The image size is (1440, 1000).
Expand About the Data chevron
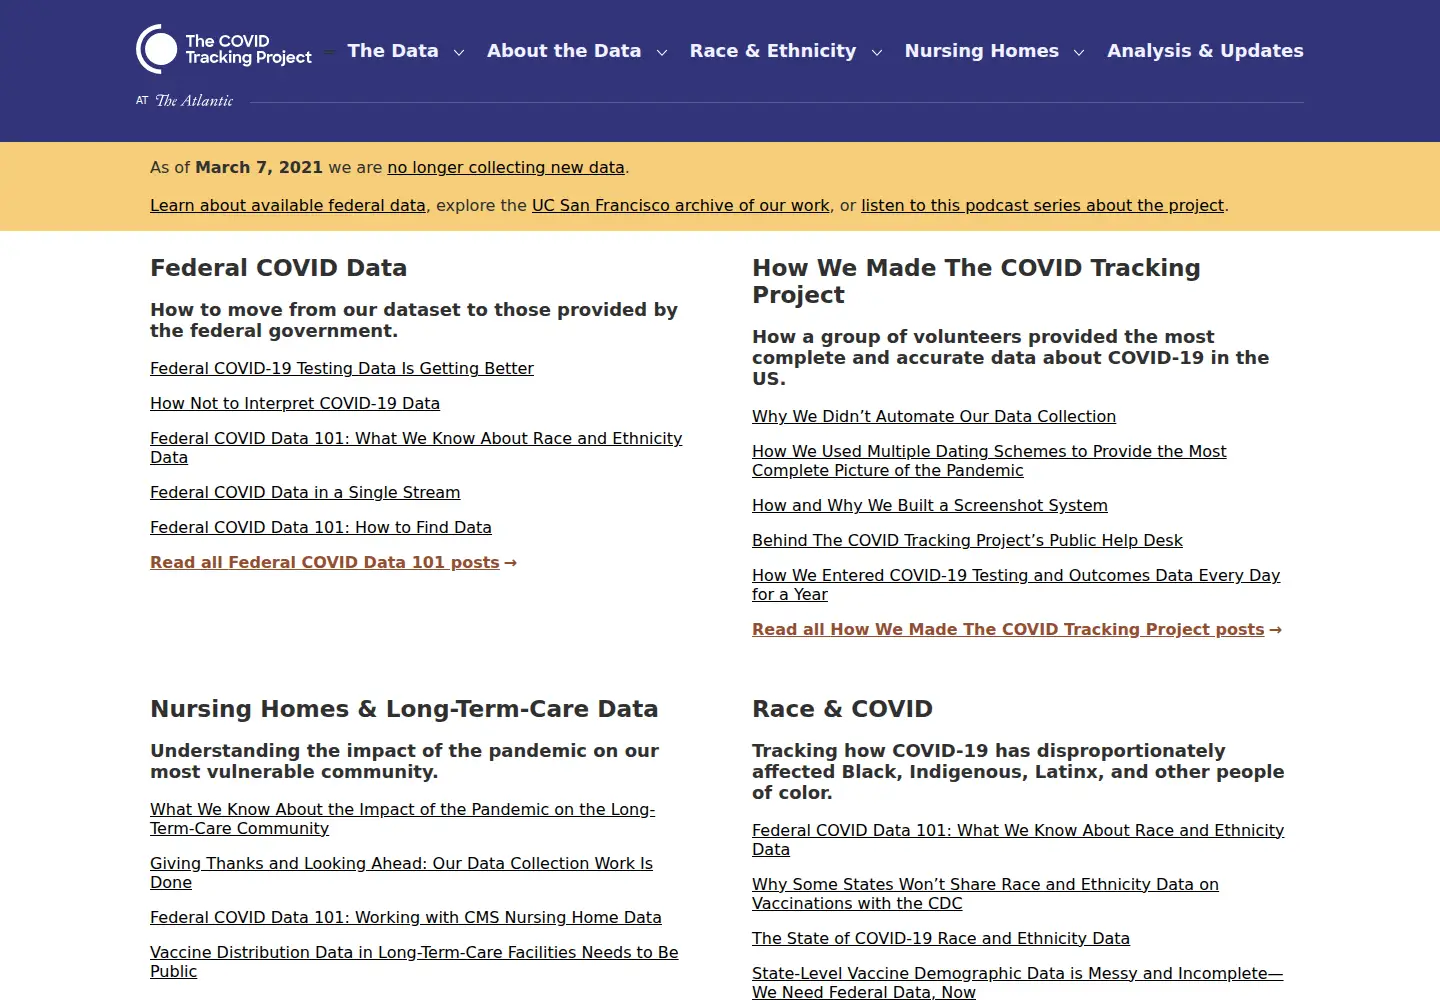(662, 52)
